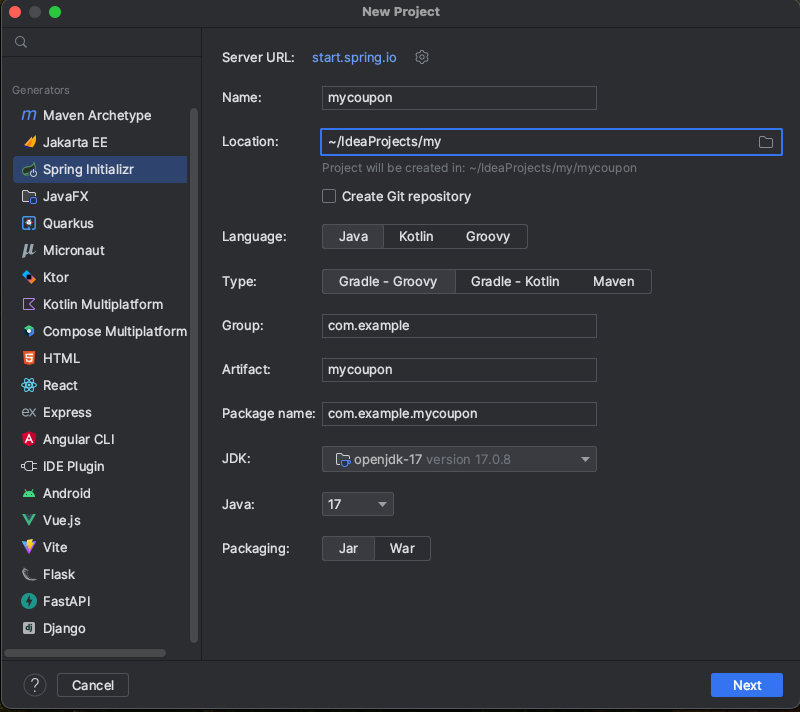Select Kotlin Multiplatform generator

click(100, 304)
